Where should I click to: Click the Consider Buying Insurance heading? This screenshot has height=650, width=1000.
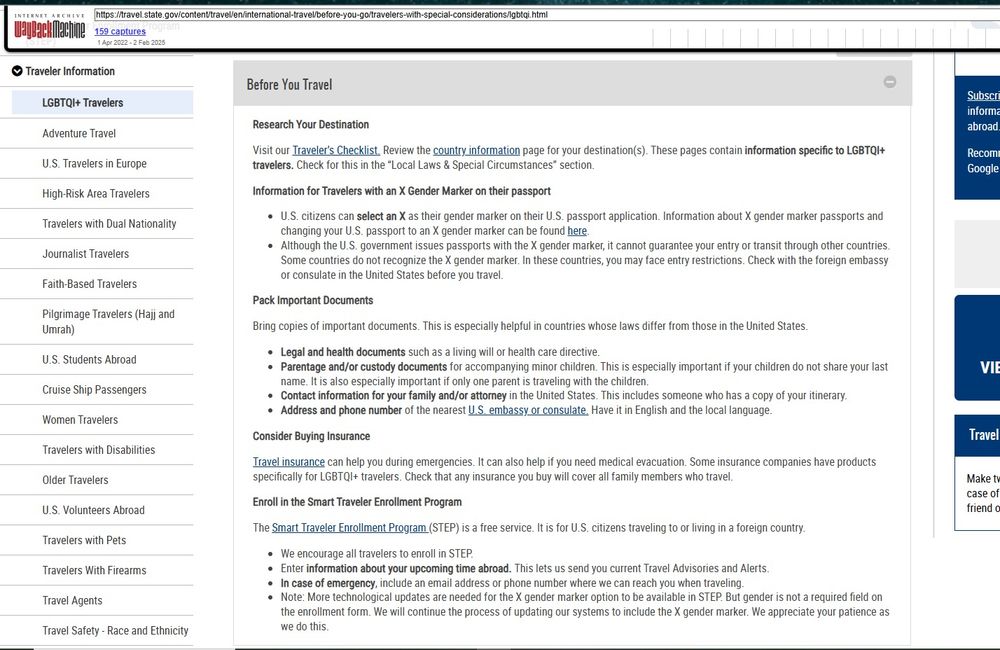coord(311,436)
